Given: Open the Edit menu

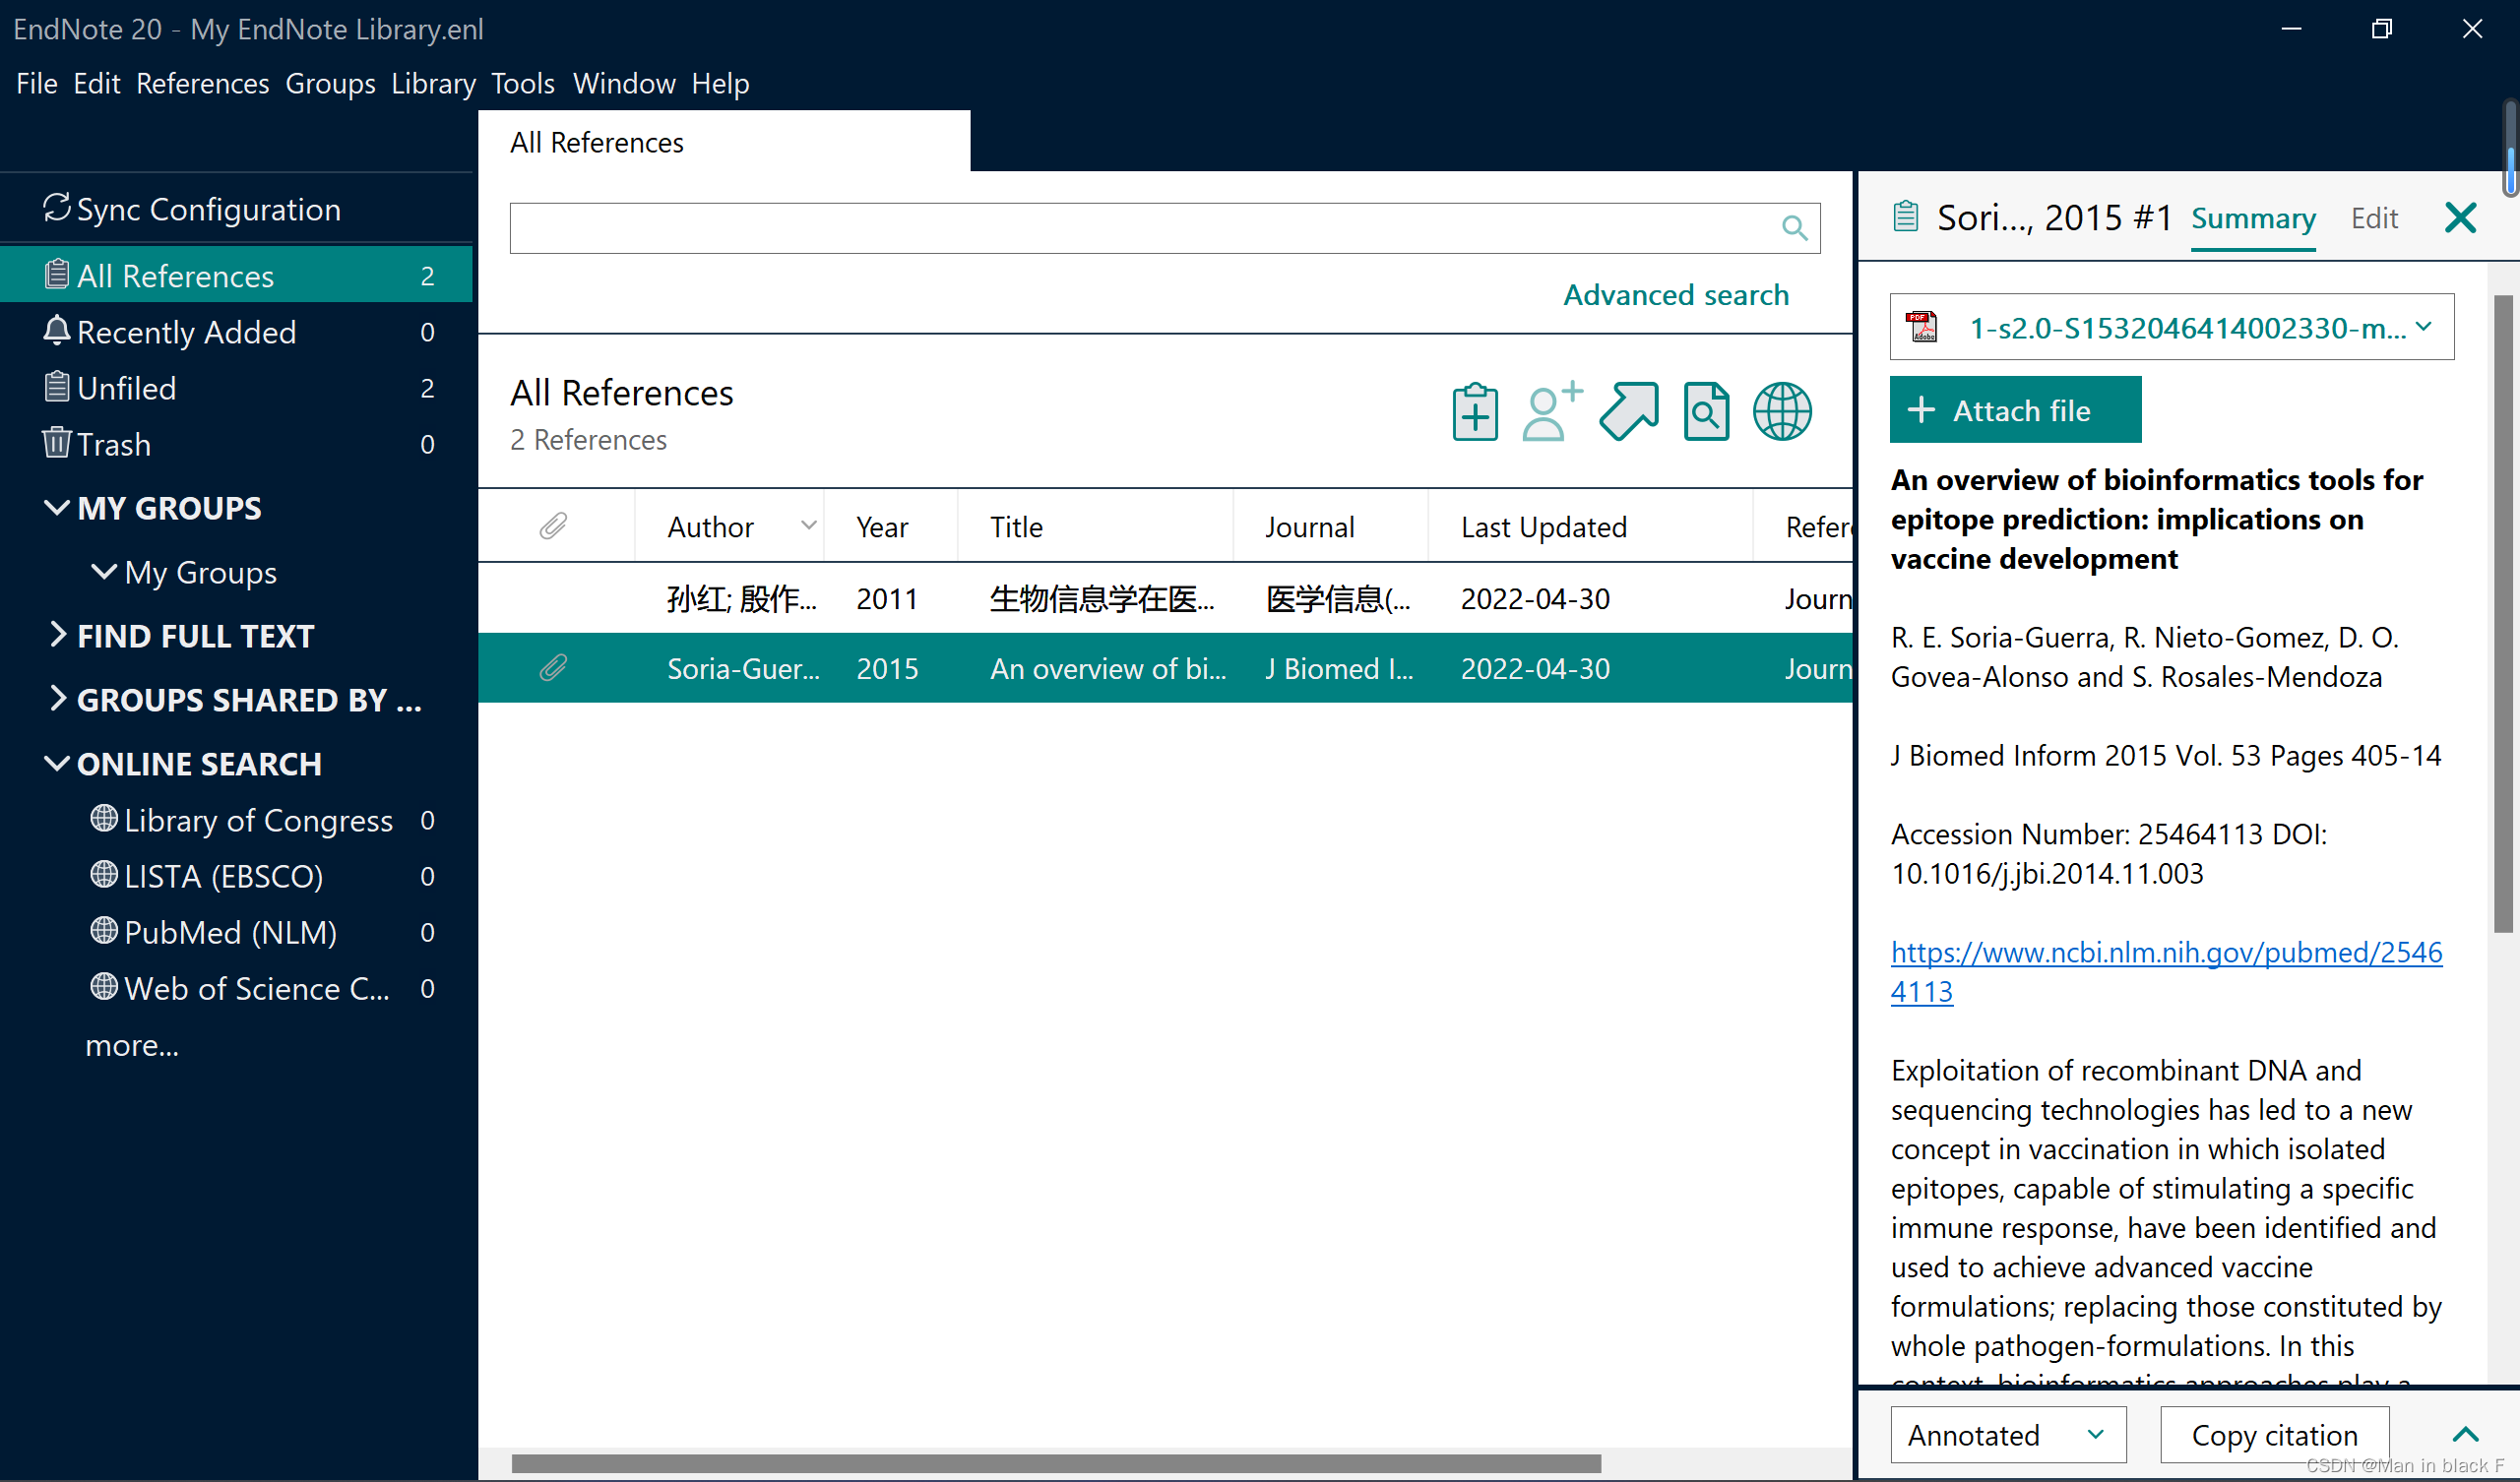Looking at the screenshot, I should click(97, 83).
